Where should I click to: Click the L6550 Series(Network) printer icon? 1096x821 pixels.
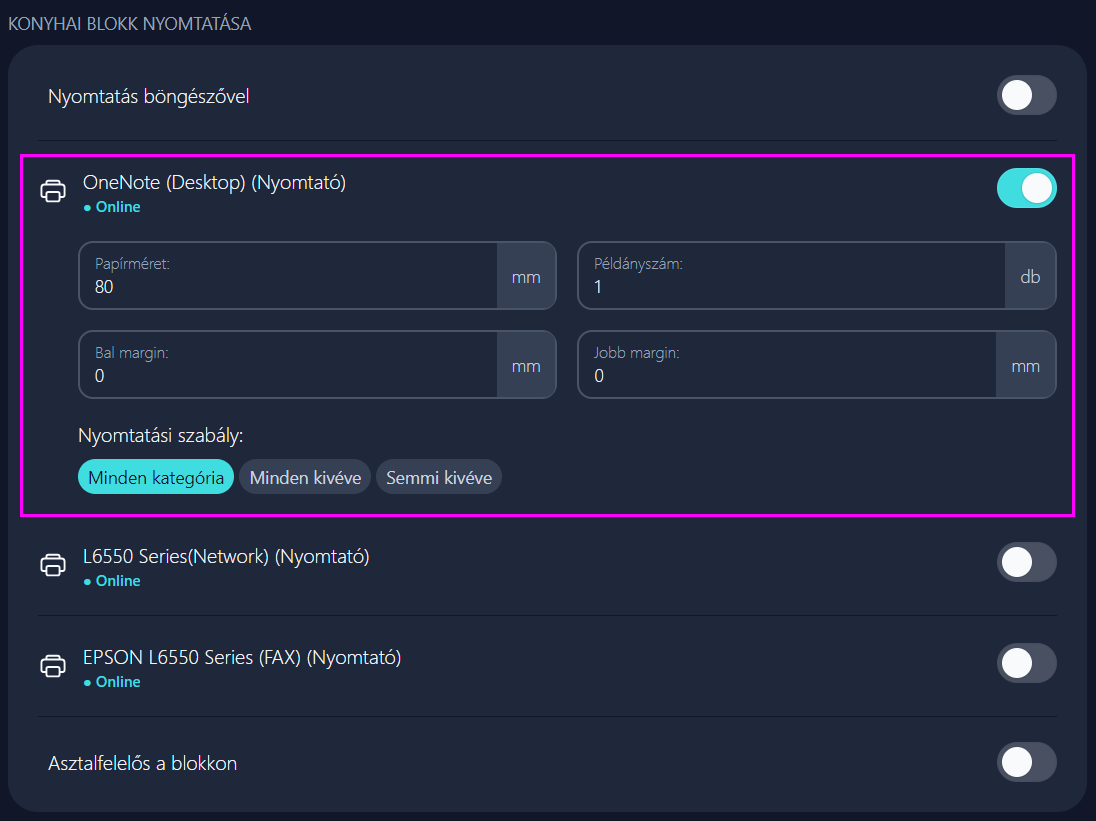tap(53, 564)
